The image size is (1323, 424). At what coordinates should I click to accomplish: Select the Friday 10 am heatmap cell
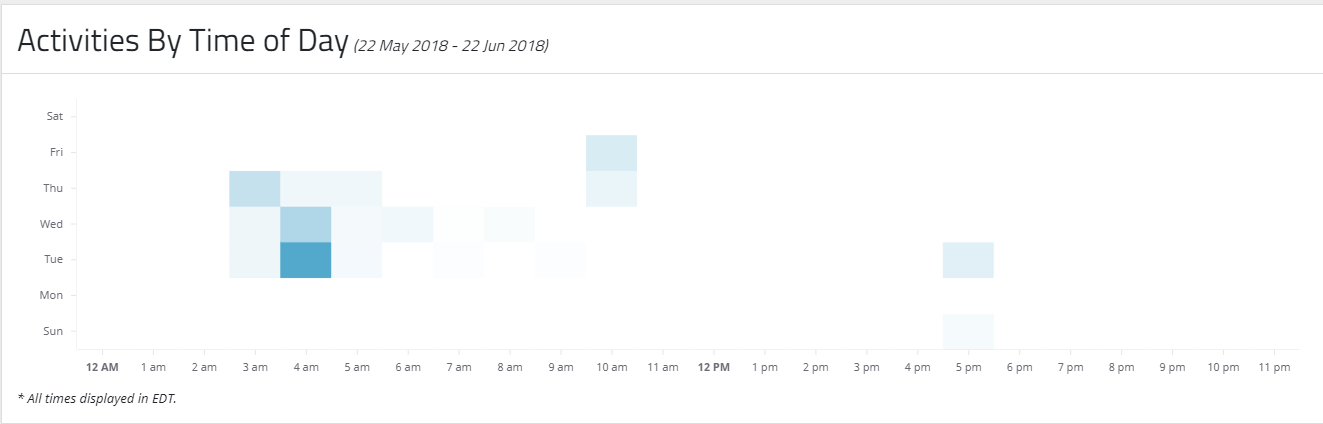[611, 152]
